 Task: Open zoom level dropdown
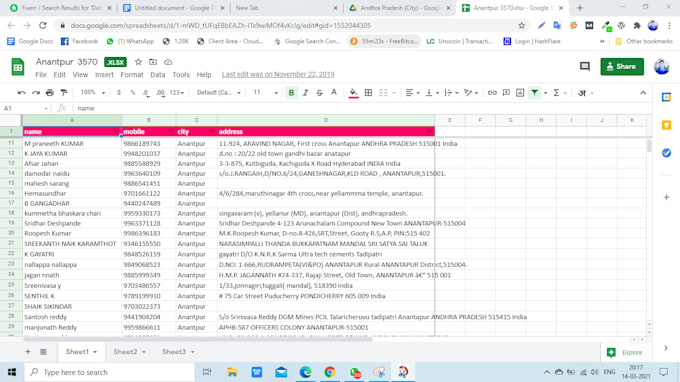pos(93,92)
